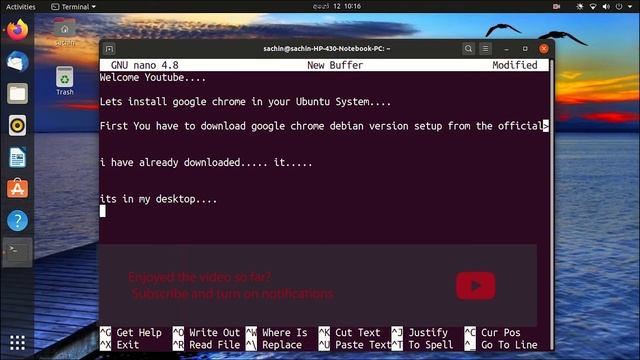Open search in the terminal titlebar

[468, 49]
